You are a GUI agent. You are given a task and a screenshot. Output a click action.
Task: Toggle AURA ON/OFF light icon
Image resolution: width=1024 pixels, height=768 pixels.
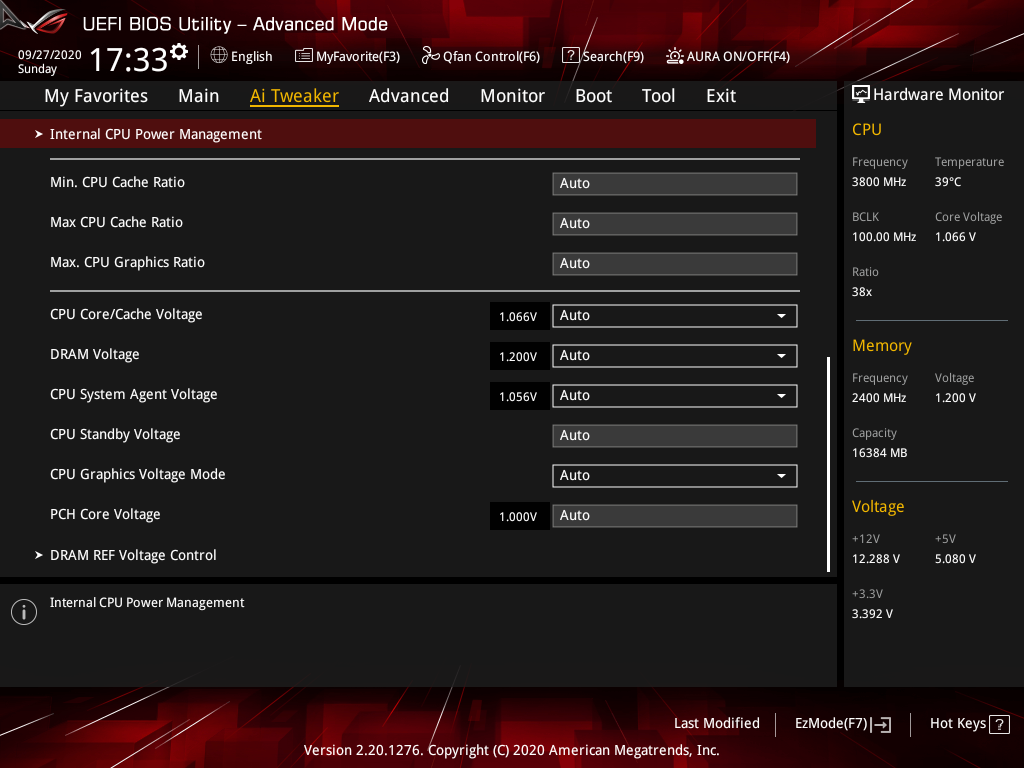[x=675, y=56]
